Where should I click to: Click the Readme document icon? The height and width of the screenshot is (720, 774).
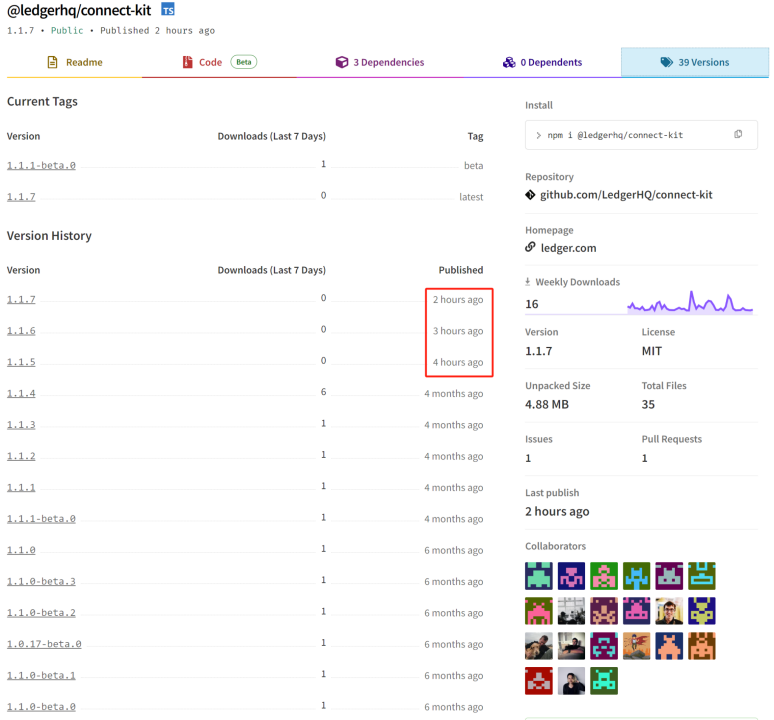click(52, 62)
